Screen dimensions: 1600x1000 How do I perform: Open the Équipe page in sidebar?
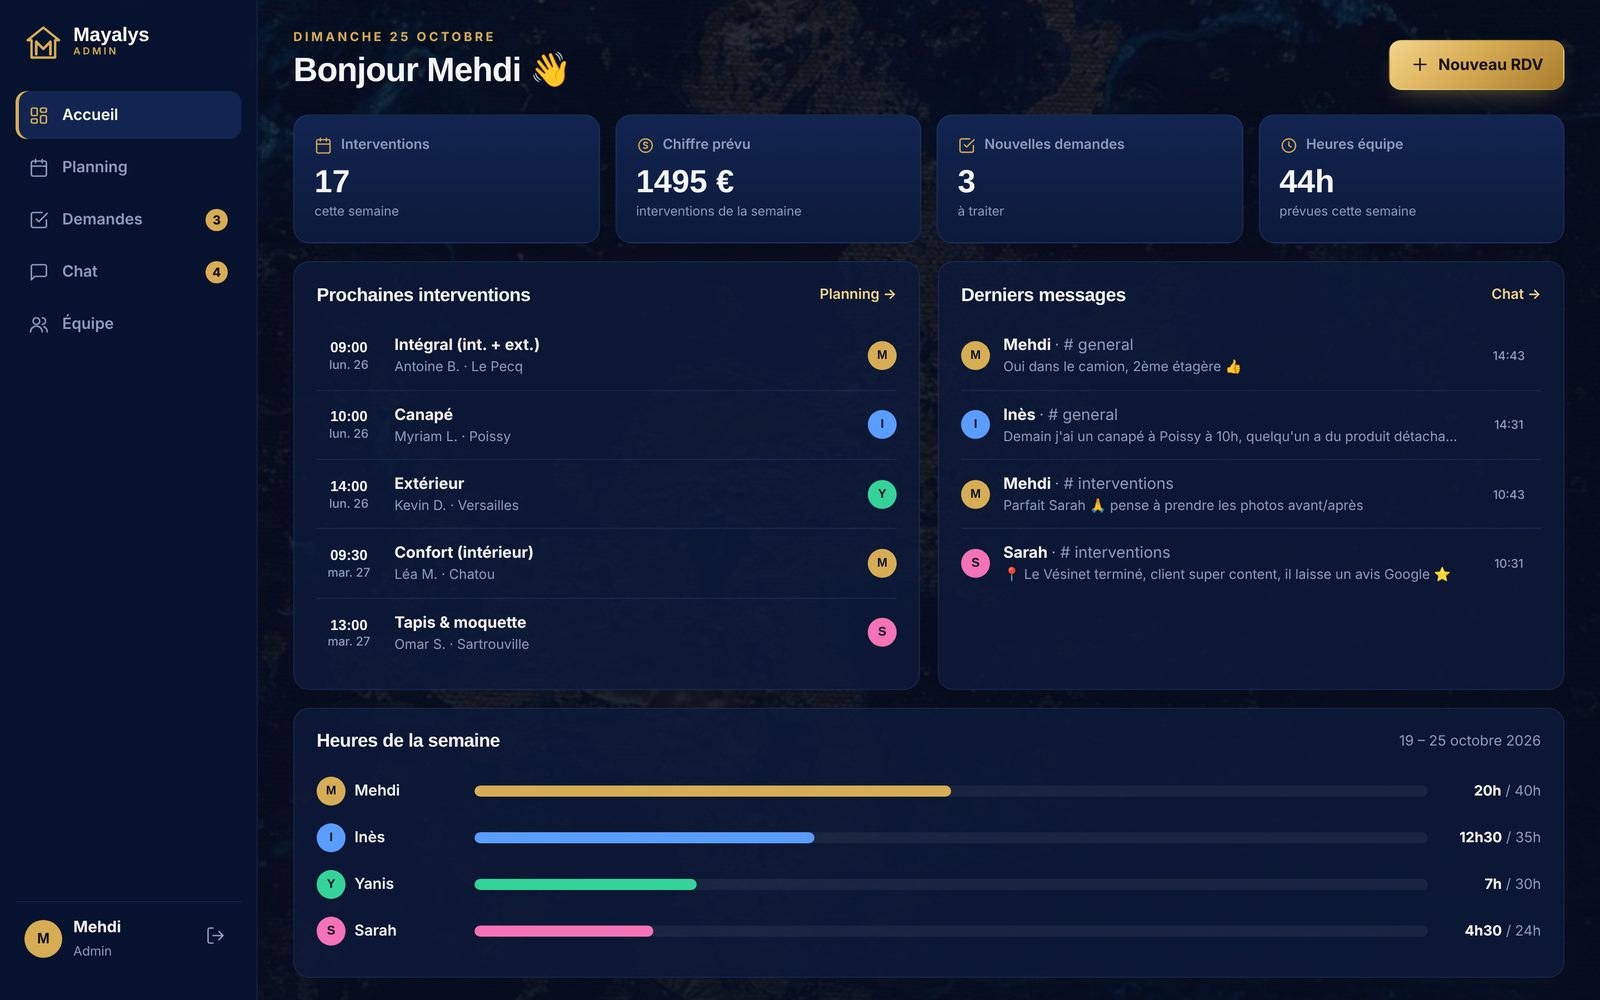pyautogui.click(x=128, y=323)
